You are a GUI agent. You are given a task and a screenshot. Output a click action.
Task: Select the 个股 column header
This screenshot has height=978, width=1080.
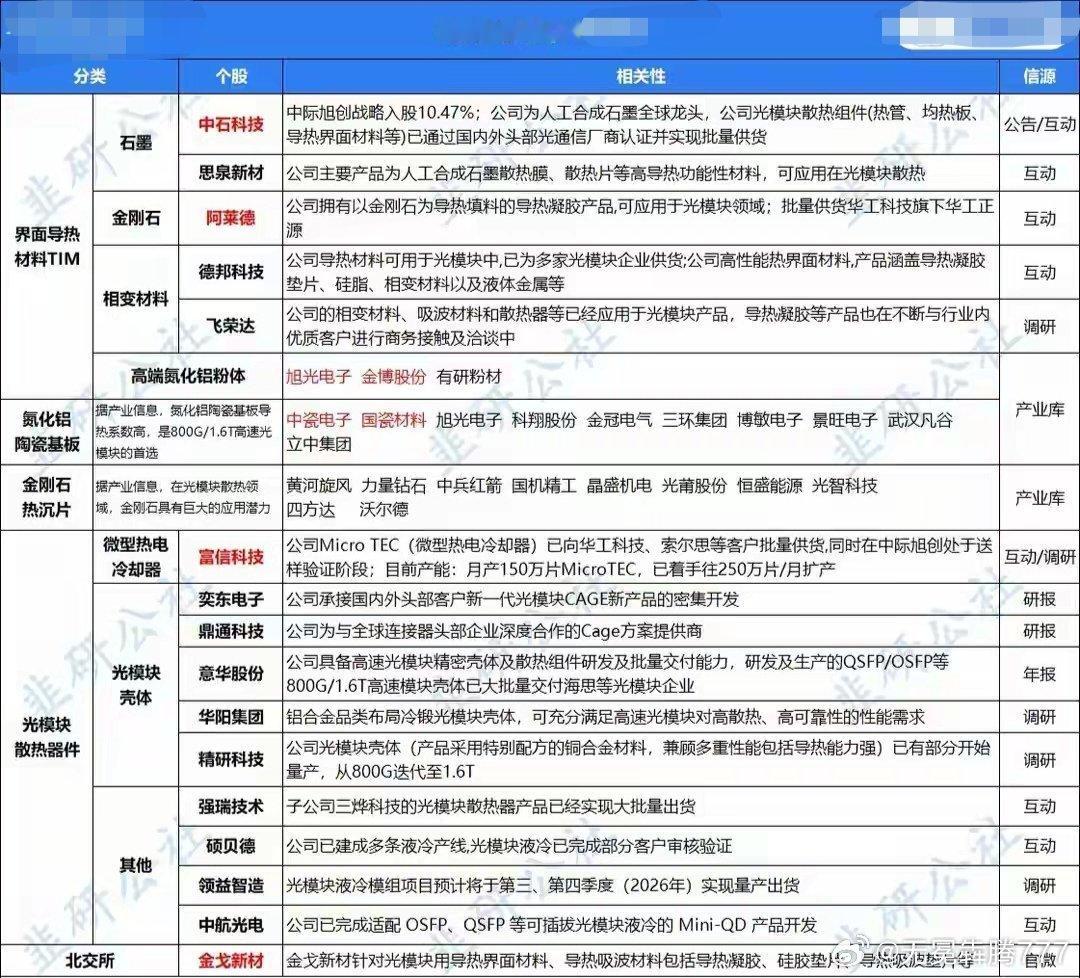click(231, 76)
